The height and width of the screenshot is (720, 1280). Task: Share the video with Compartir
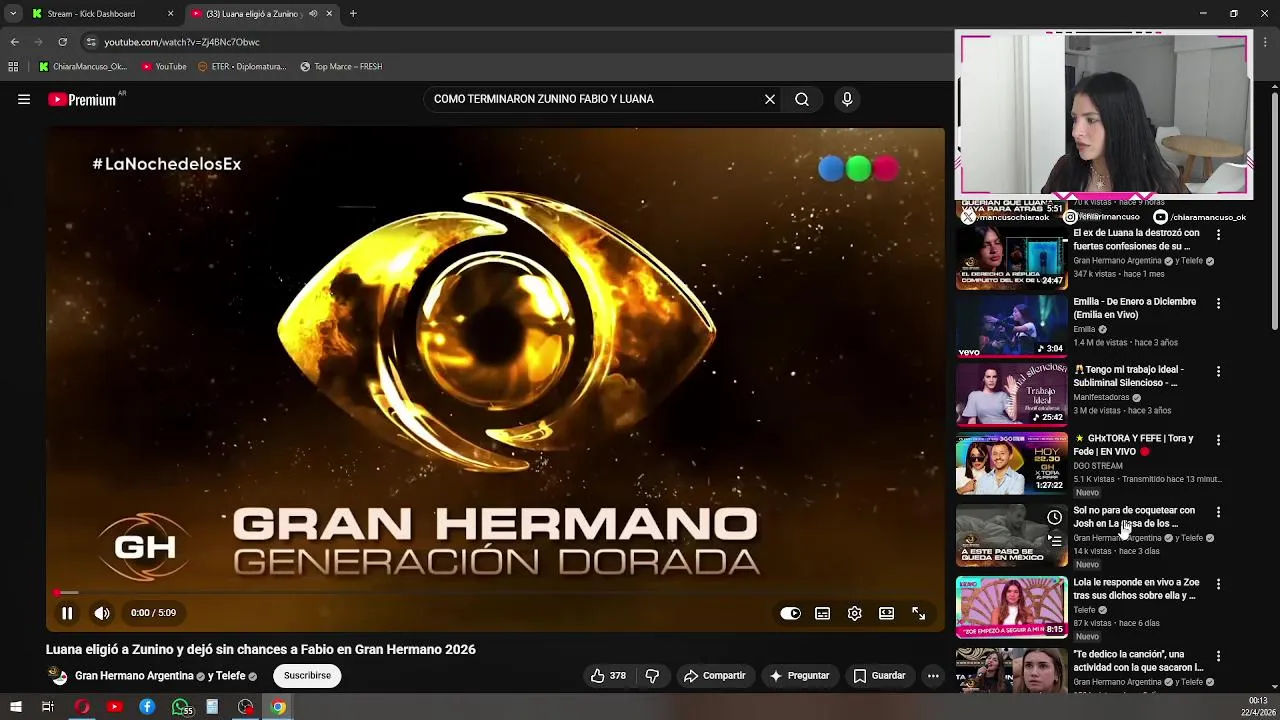715,675
